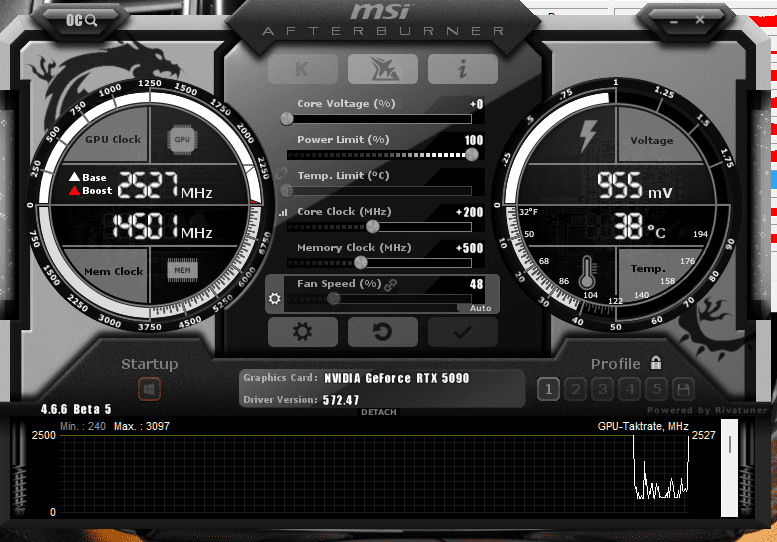Open voltage/frequency curve editor bars icon
This screenshot has width=777, height=542.
click(283, 213)
